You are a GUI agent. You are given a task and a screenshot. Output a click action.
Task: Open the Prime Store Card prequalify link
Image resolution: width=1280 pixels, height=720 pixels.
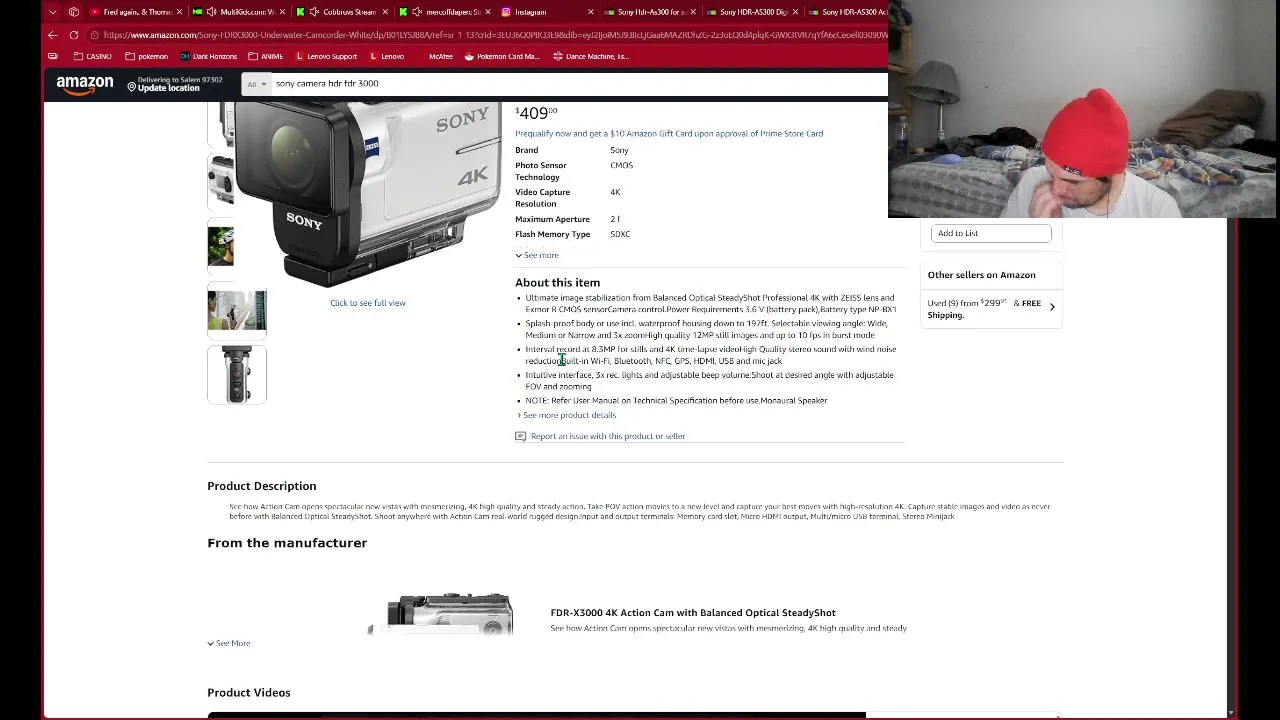click(x=669, y=133)
